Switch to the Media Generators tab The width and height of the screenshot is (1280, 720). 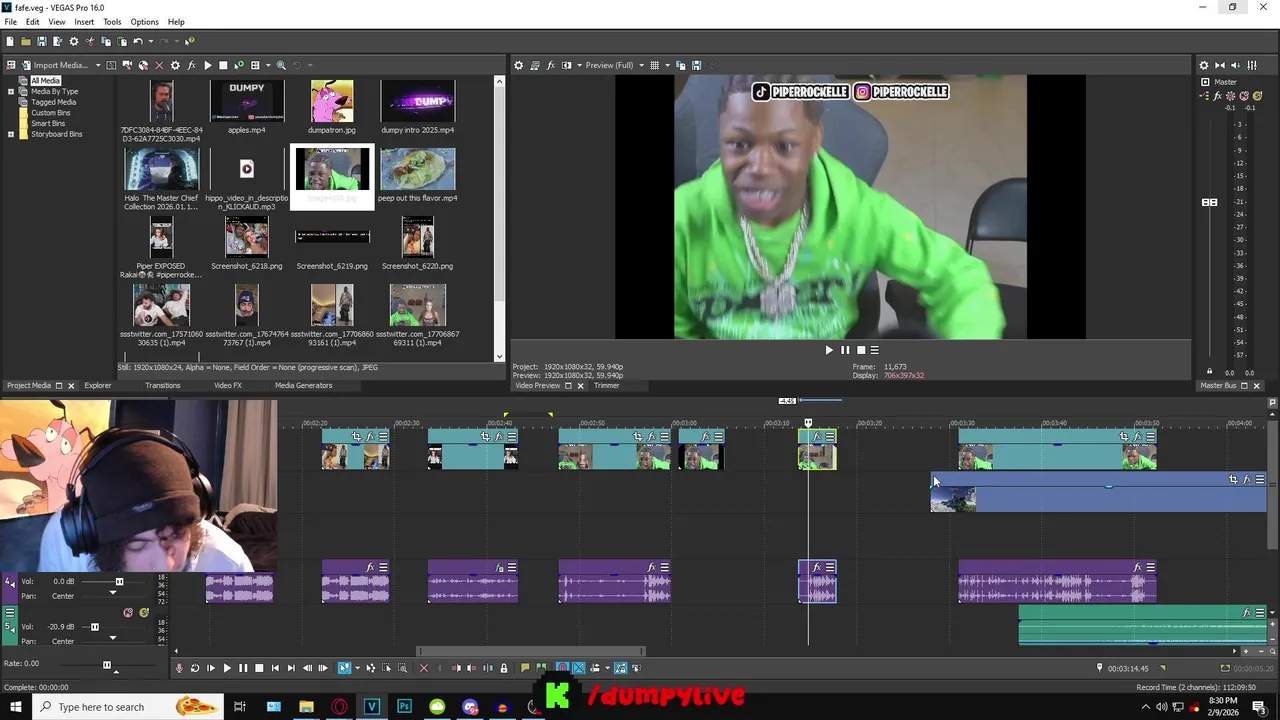(x=303, y=386)
